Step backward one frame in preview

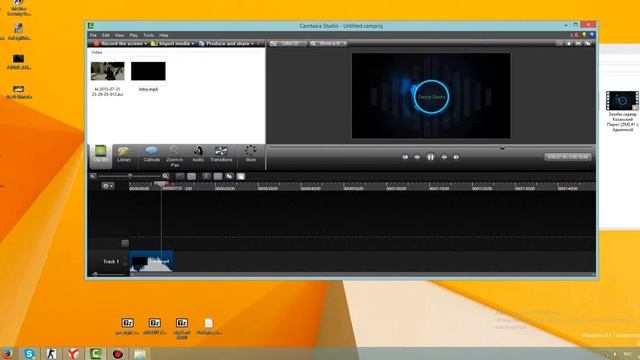(417, 157)
